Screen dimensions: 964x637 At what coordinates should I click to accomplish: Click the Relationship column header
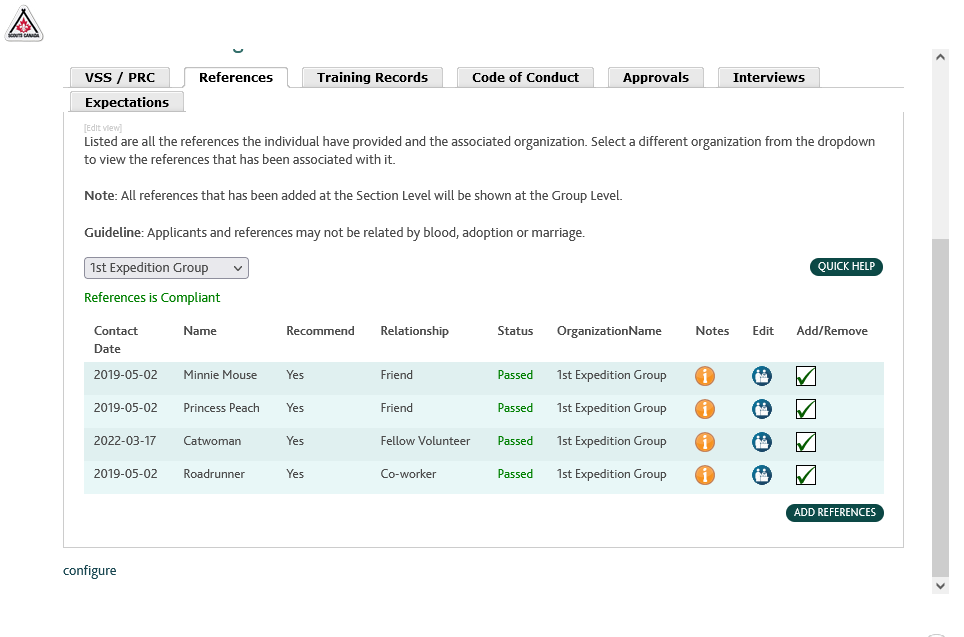[414, 331]
